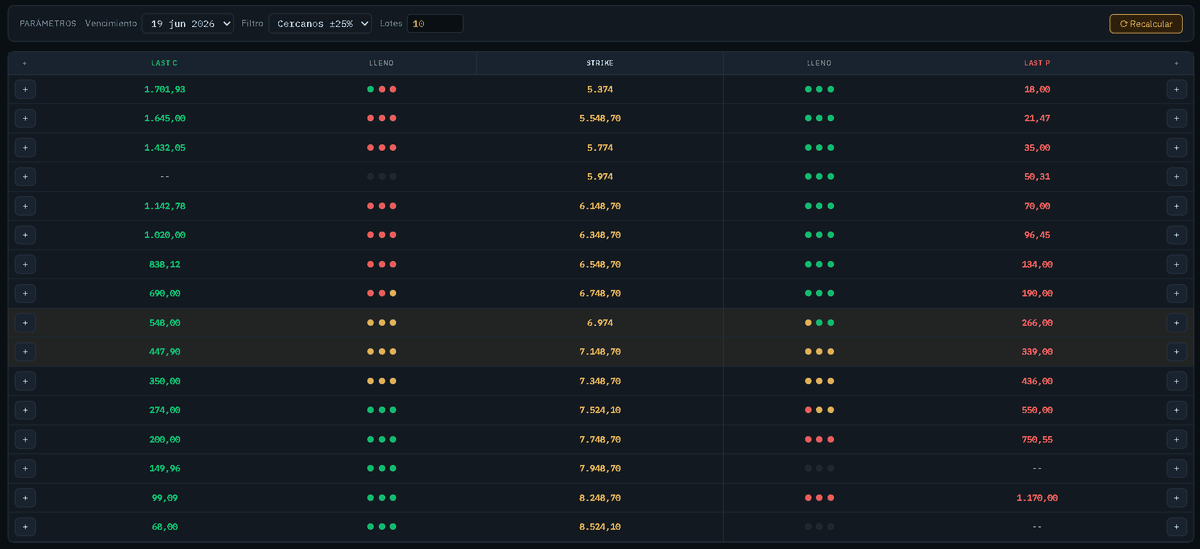Click right plus button in 7.524,10 strike row
The image size is (1200, 549).
click(1175, 410)
